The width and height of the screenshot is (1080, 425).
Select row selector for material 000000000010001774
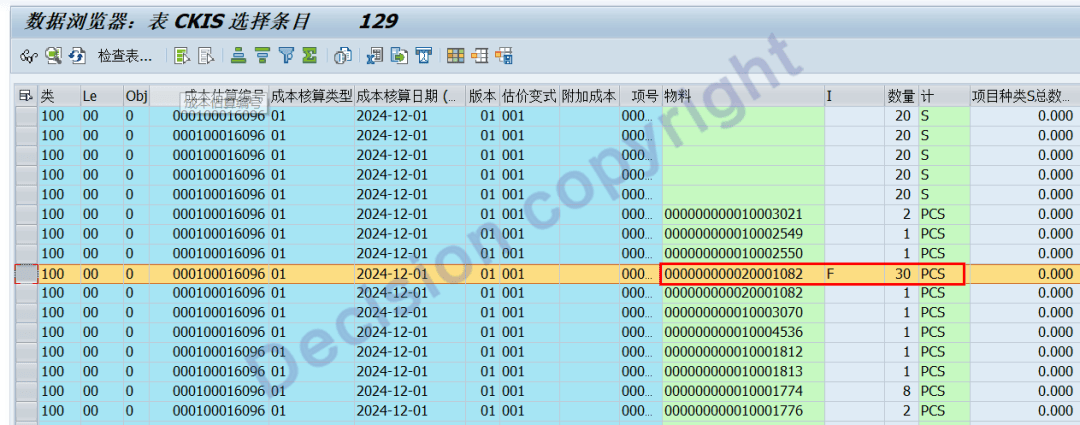pyautogui.click(x=25, y=391)
